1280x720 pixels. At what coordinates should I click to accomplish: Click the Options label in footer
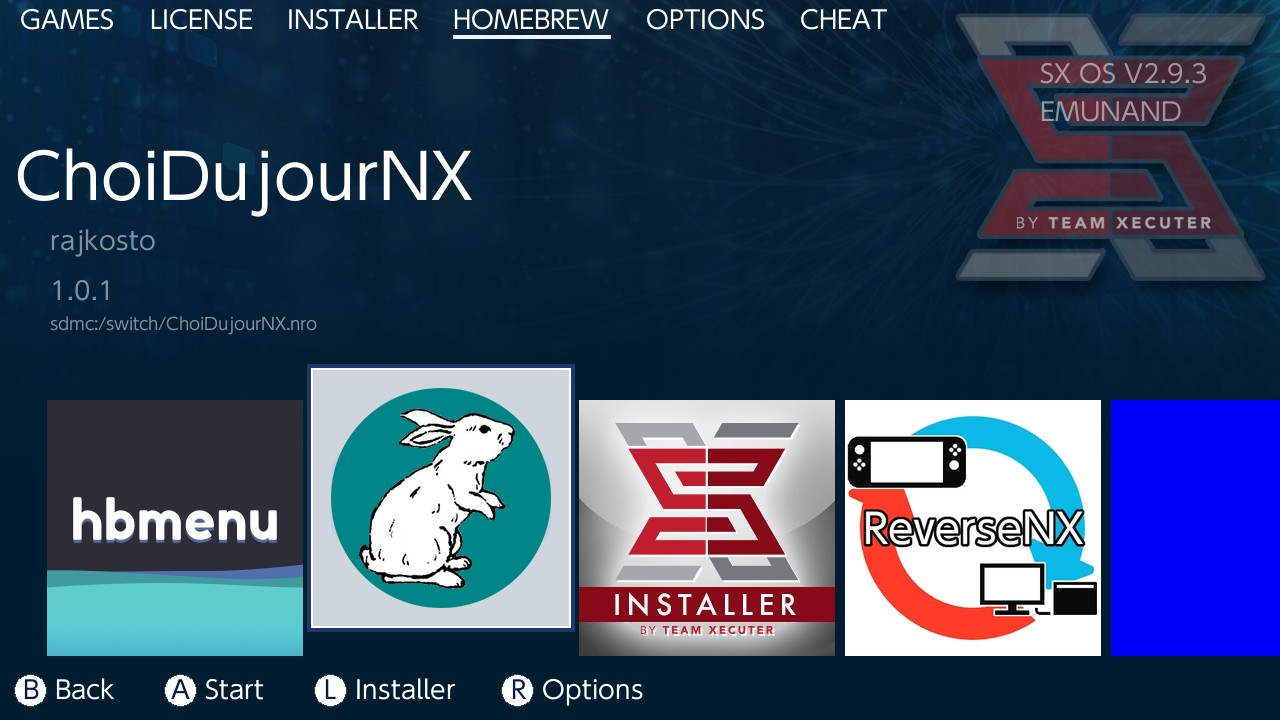click(x=592, y=690)
